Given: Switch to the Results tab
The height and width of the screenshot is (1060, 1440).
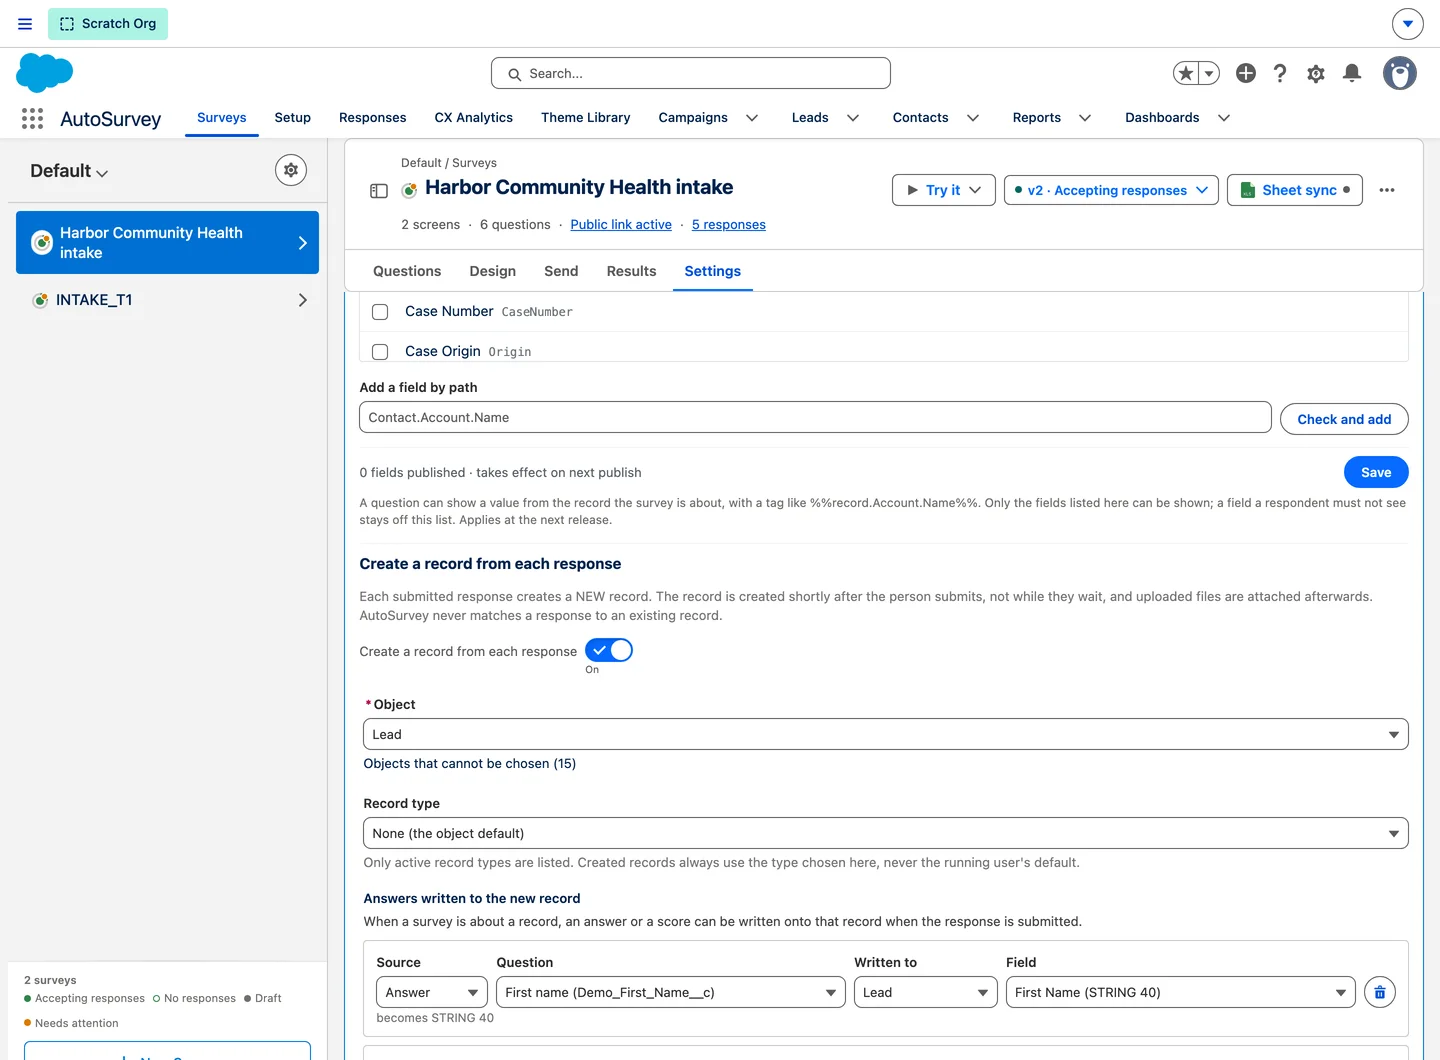Looking at the screenshot, I should [x=632, y=271].
